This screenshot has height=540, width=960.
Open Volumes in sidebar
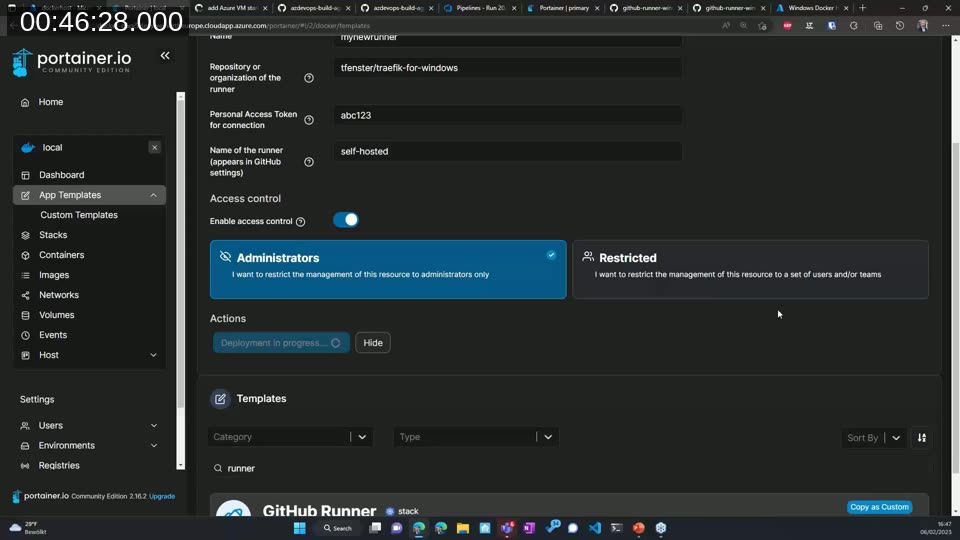56,315
